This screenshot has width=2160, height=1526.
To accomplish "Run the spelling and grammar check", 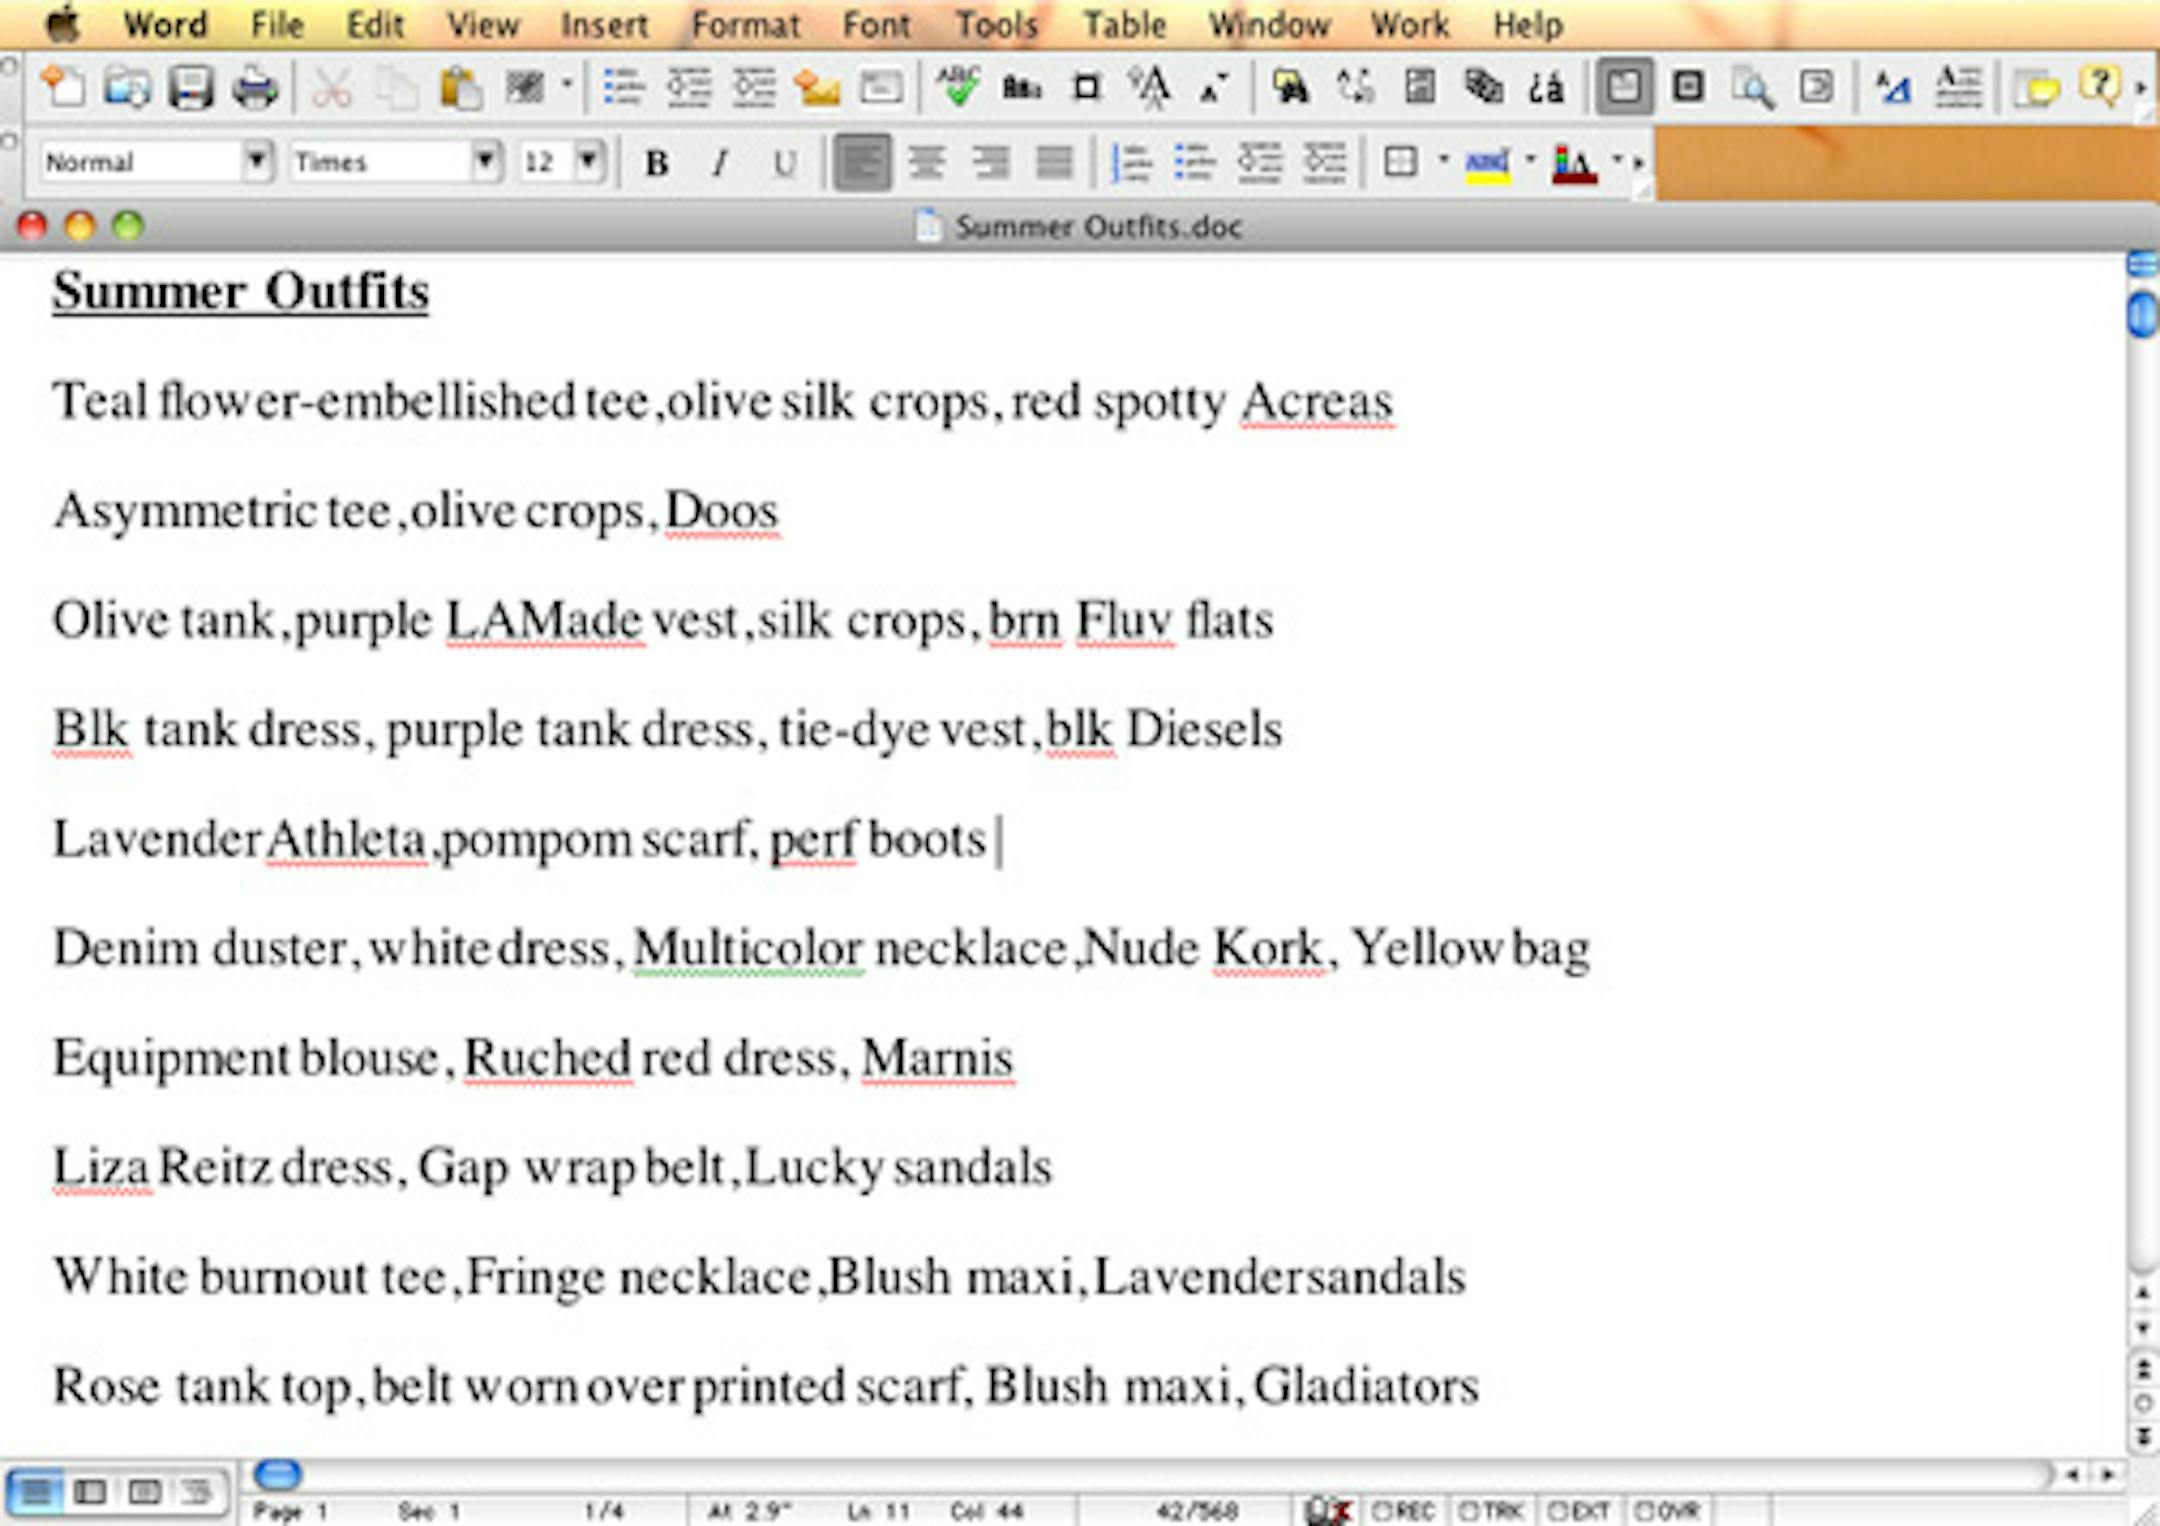I will 958,86.
